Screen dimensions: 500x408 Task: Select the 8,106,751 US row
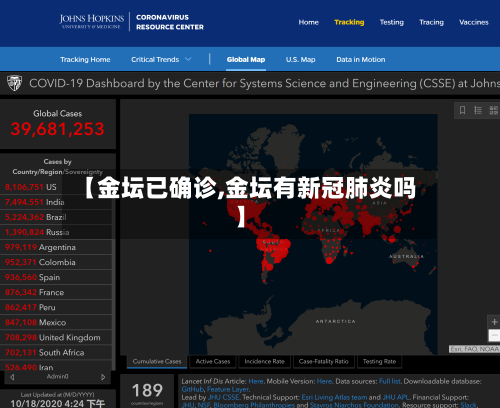tap(56, 187)
